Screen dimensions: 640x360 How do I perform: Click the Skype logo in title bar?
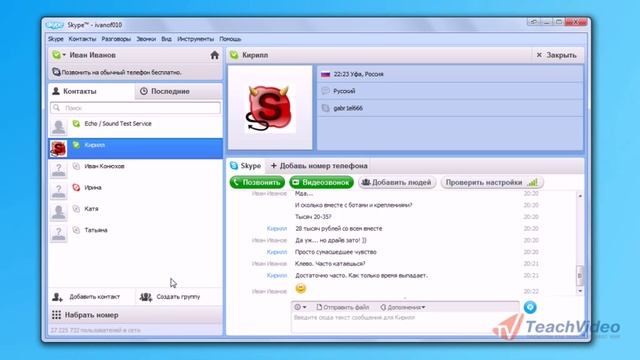(x=55, y=25)
